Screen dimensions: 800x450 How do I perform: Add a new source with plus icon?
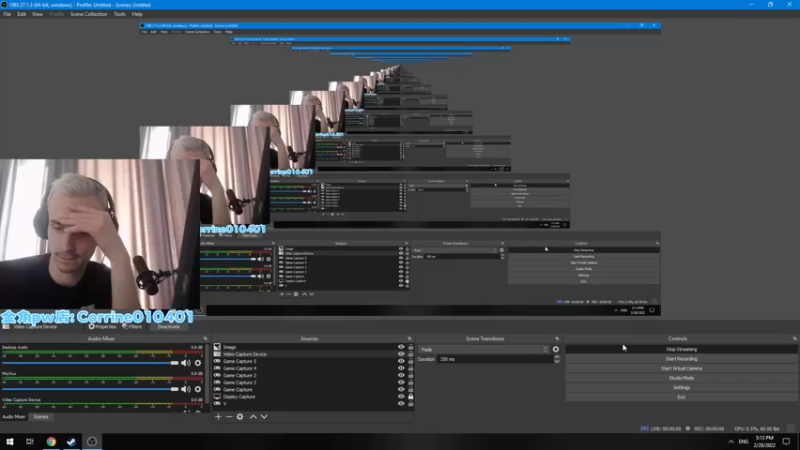point(218,417)
